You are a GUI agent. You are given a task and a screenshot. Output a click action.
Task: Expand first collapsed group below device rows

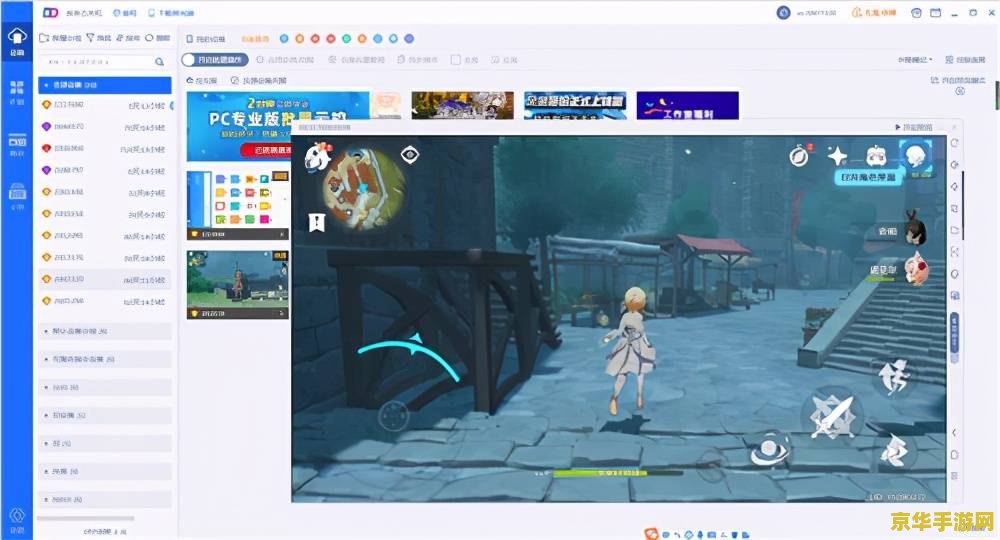(x=105, y=332)
